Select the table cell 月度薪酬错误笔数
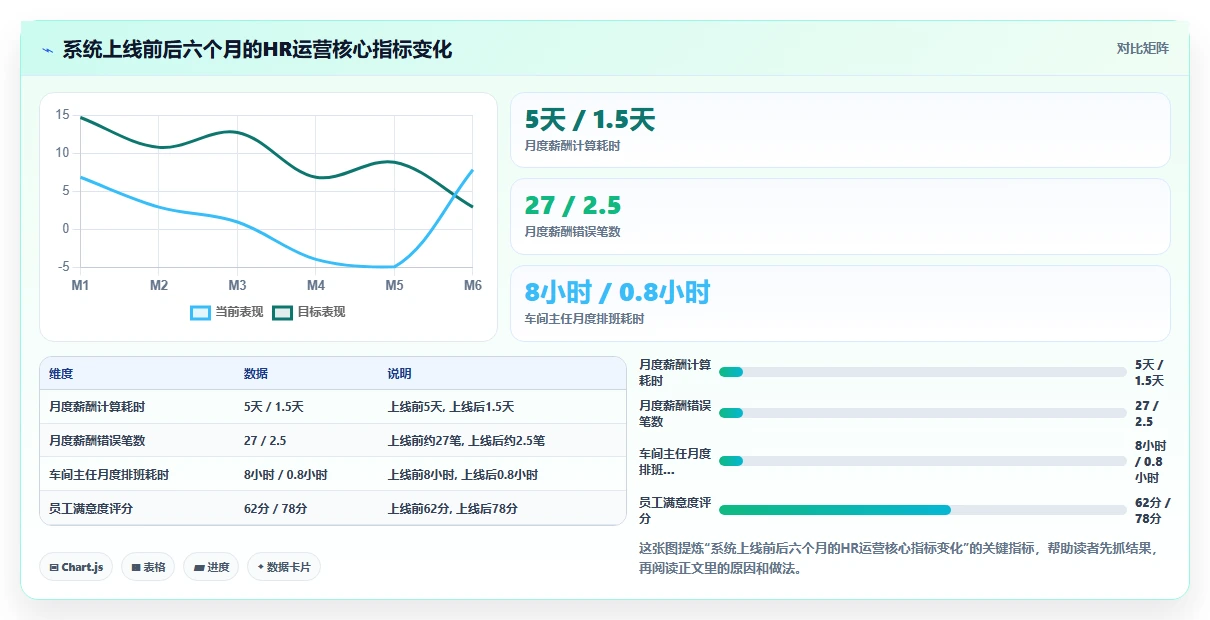 point(97,441)
